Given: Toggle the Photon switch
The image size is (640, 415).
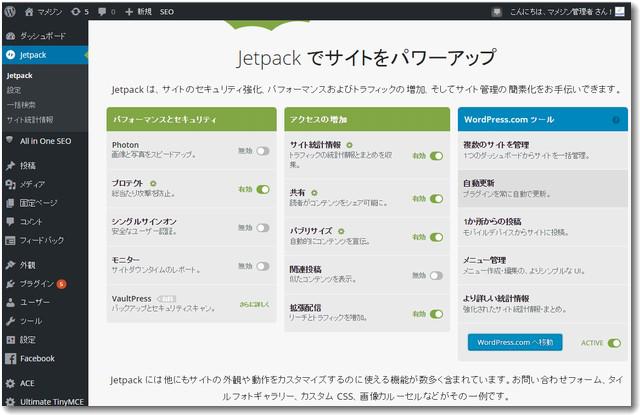Looking at the screenshot, I should [263, 151].
